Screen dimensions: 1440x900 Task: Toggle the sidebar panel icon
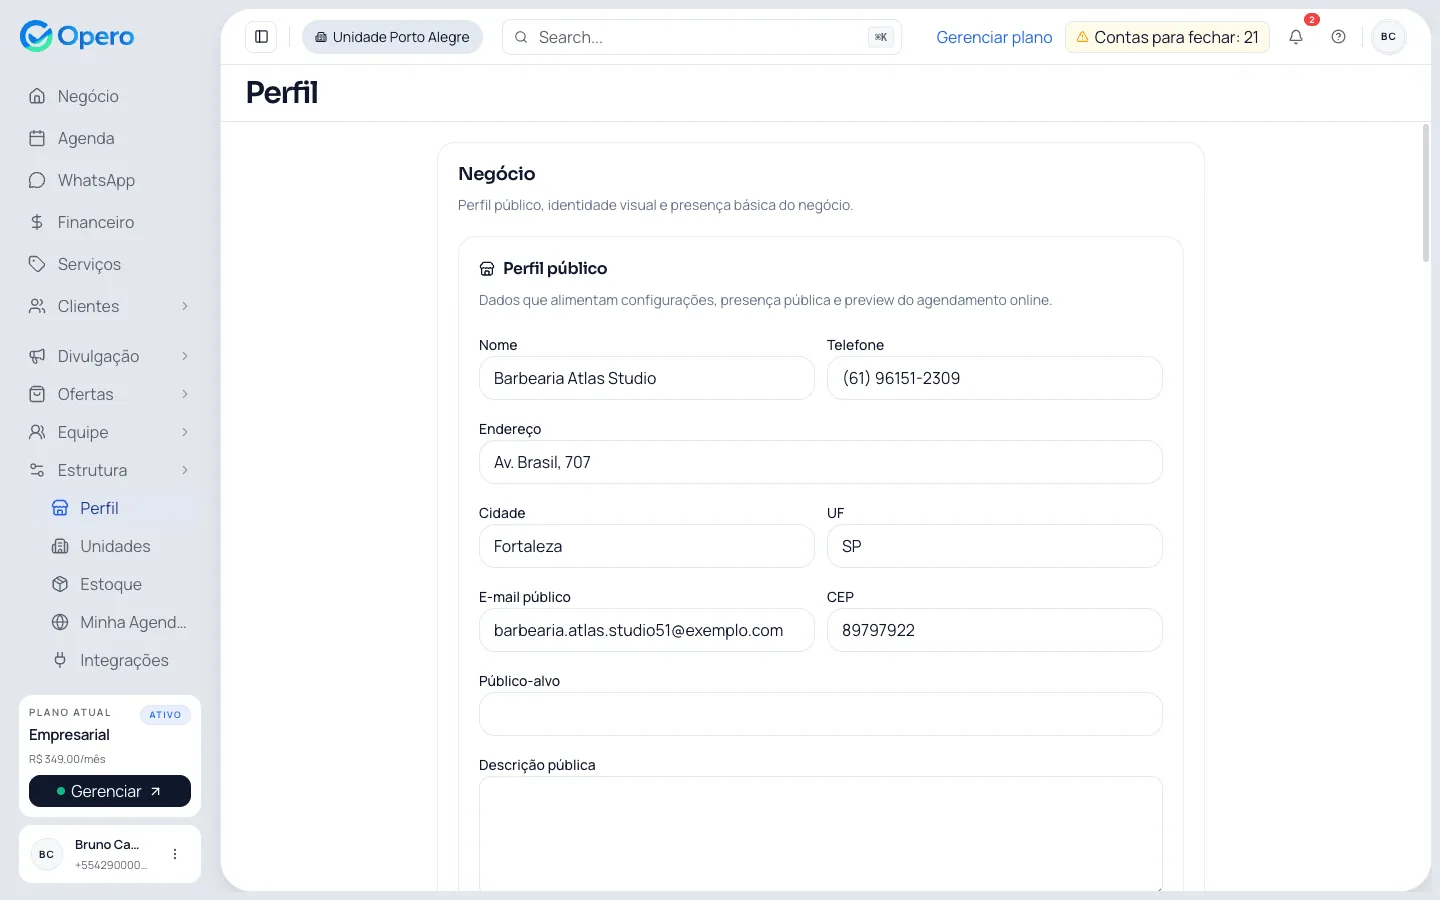(x=262, y=37)
